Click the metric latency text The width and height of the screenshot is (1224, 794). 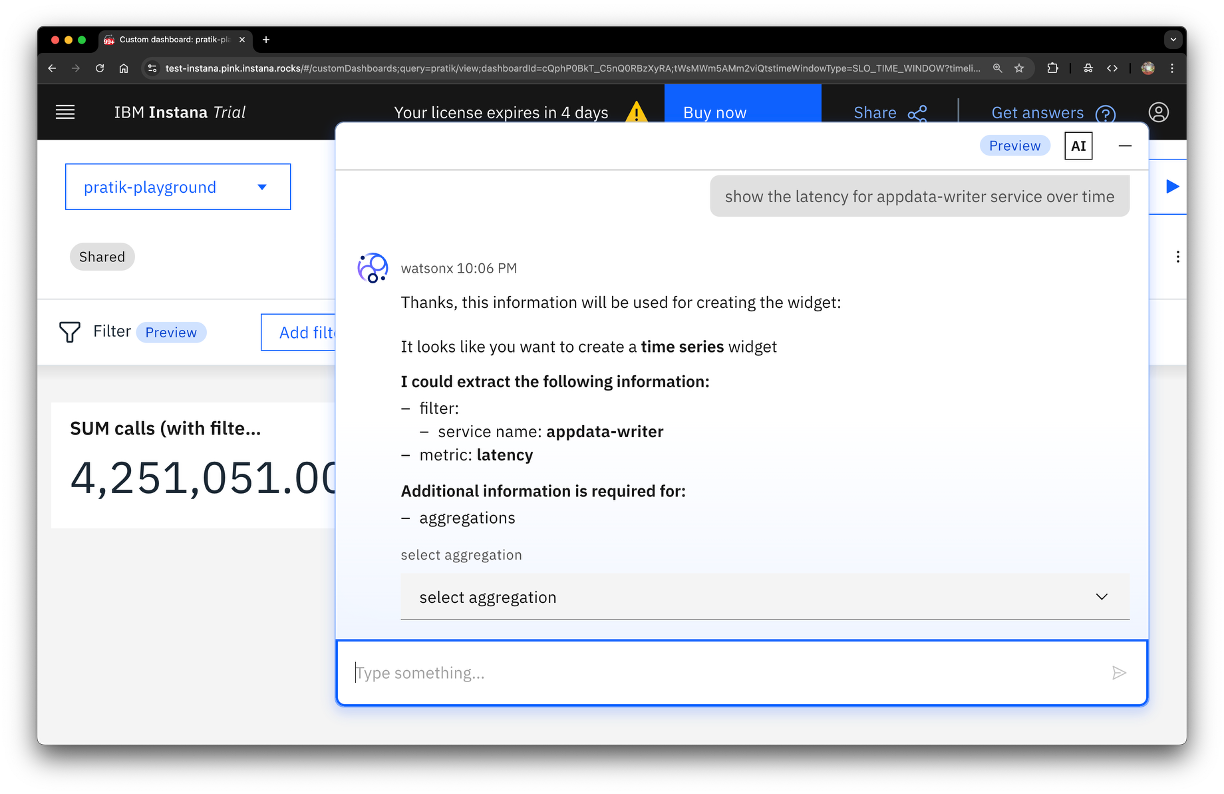click(x=476, y=455)
